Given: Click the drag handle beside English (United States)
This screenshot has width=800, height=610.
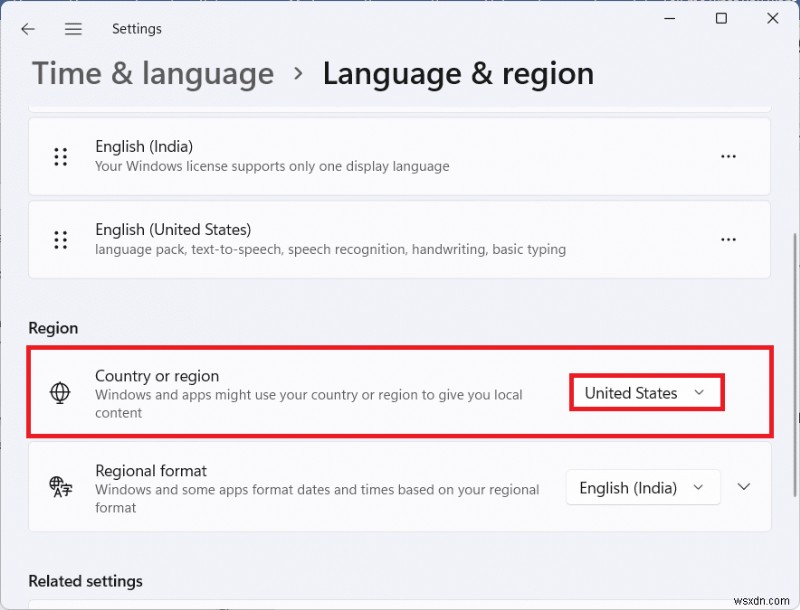Looking at the screenshot, I should pos(60,239).
